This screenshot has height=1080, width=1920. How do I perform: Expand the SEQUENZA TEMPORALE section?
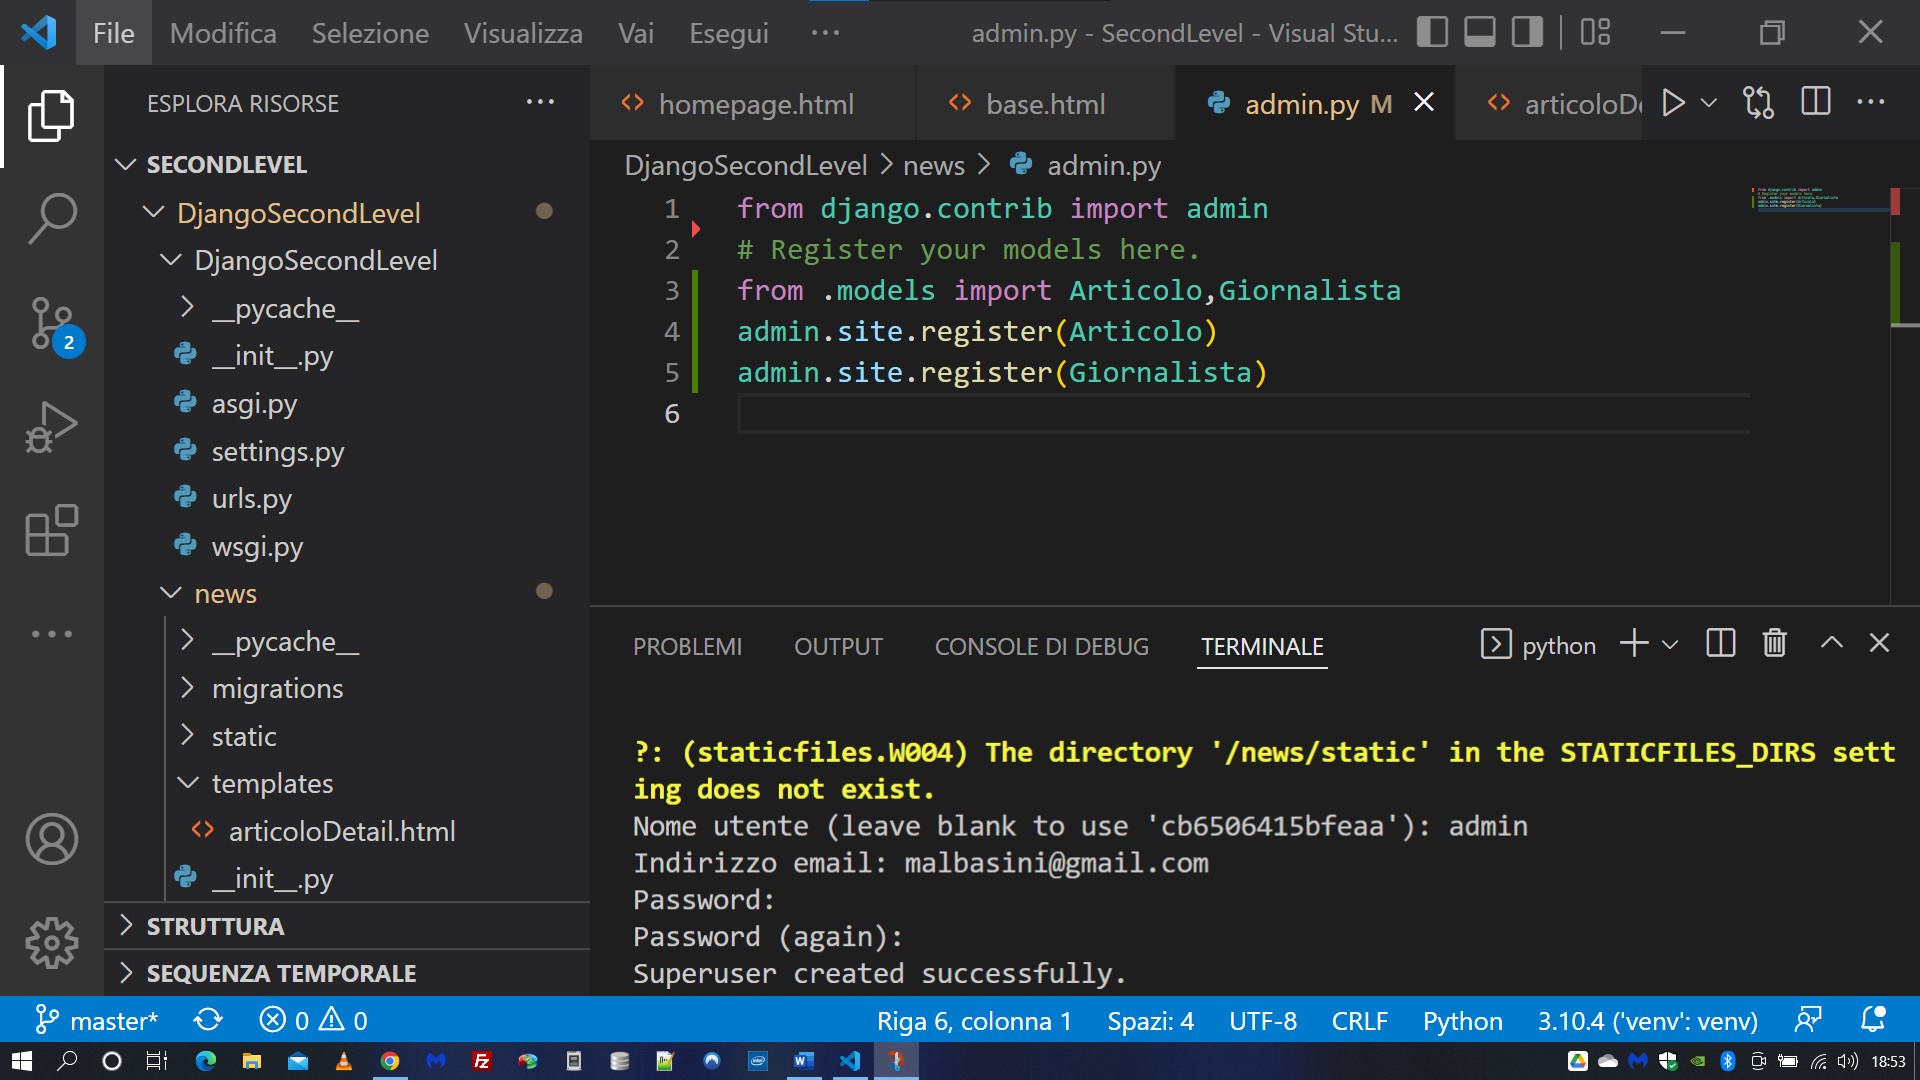click(x=346, y=973)
